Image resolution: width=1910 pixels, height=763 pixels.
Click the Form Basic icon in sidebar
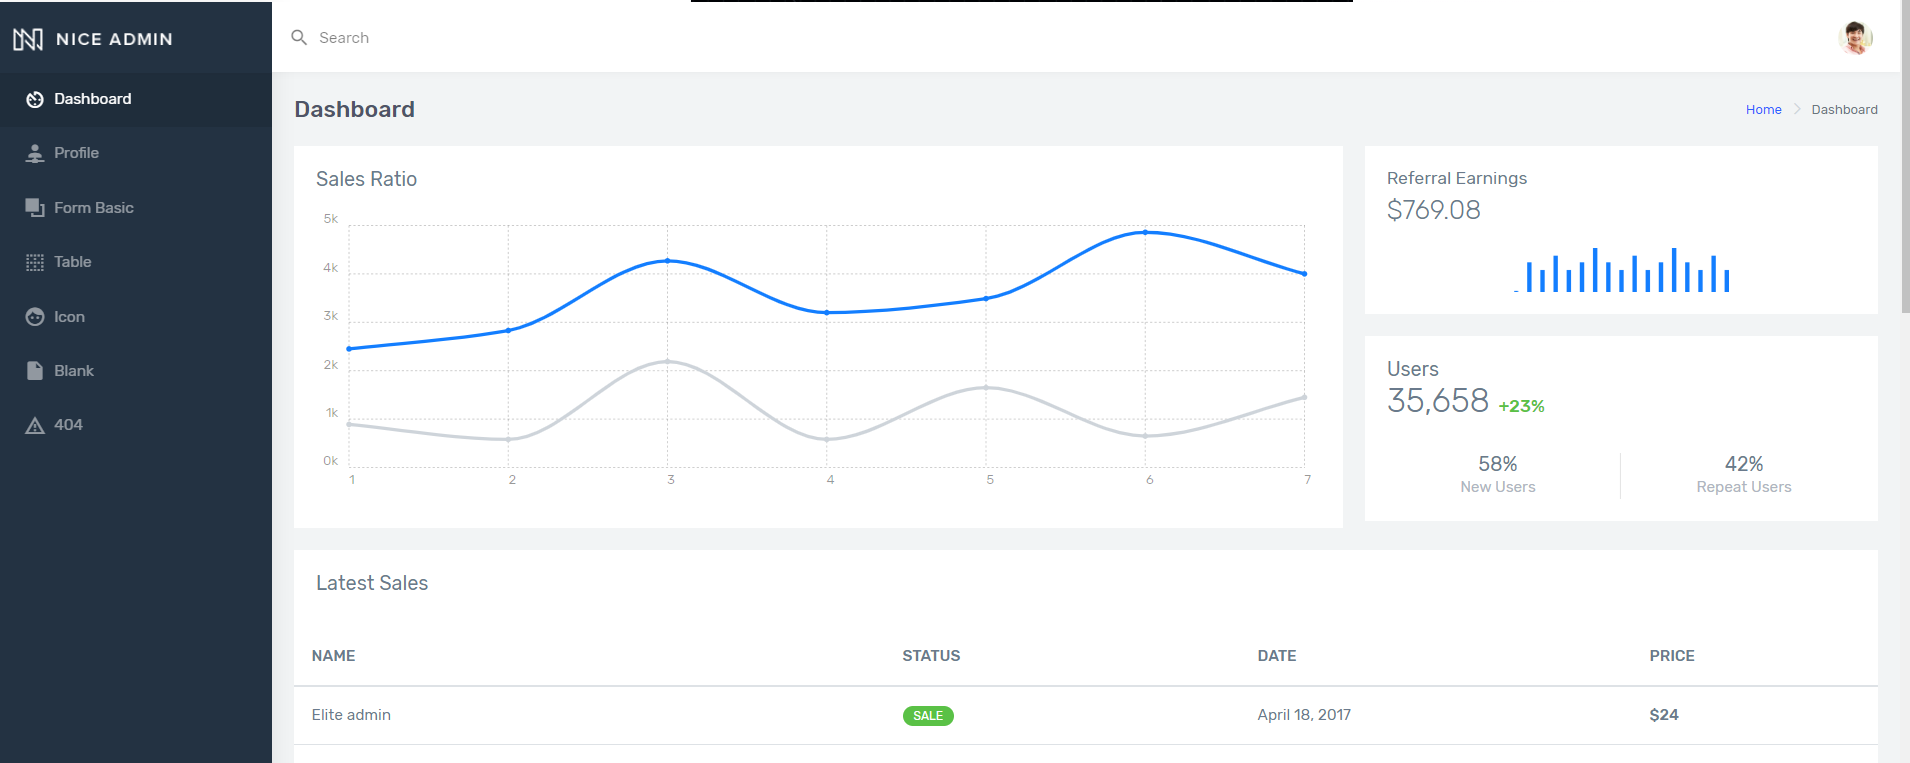point(35,208)
